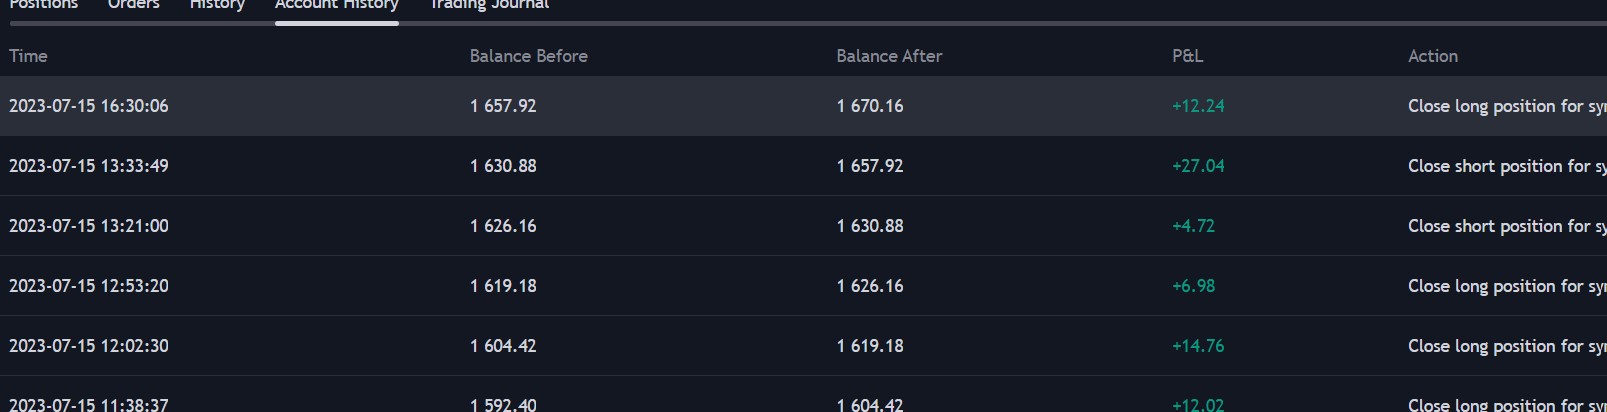1607x412 pixels.
Task: Click the +12.24 P&L value
Action: pos(1197,106)
